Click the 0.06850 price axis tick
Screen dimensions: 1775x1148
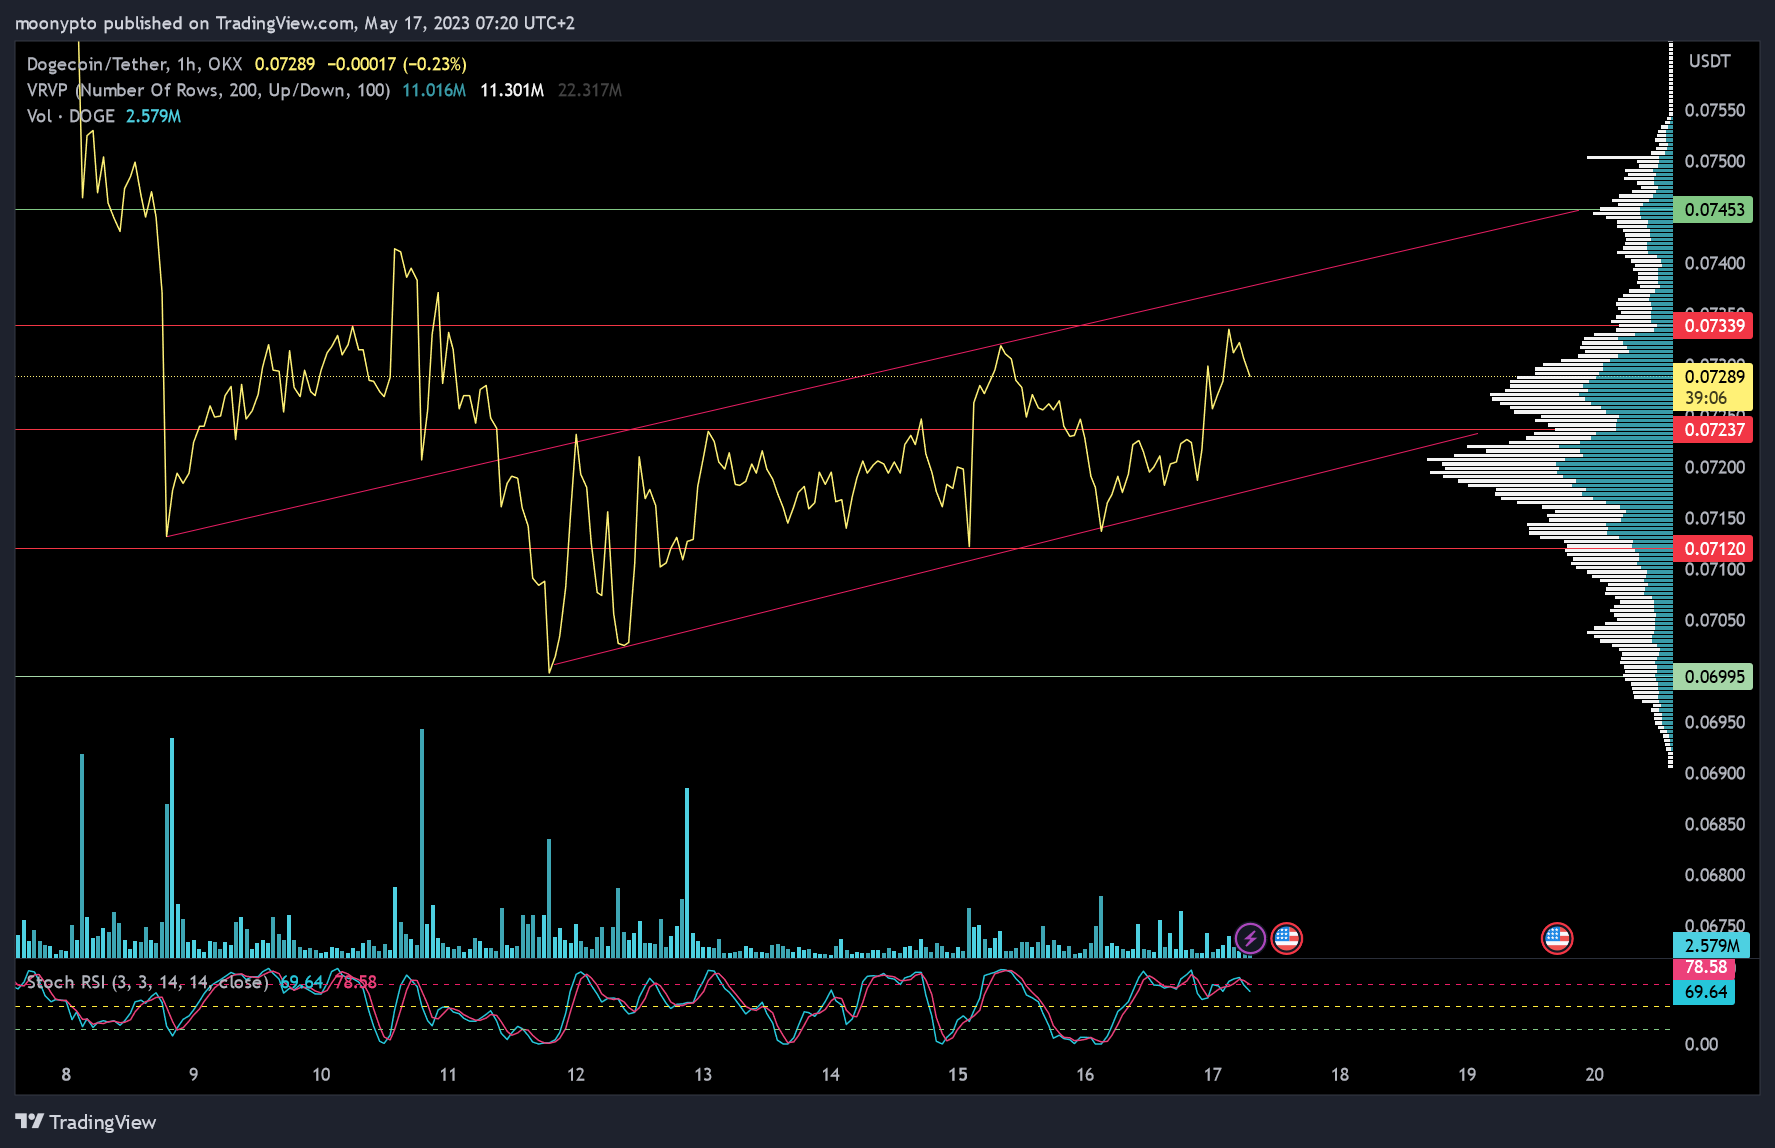click(1714, 824)
